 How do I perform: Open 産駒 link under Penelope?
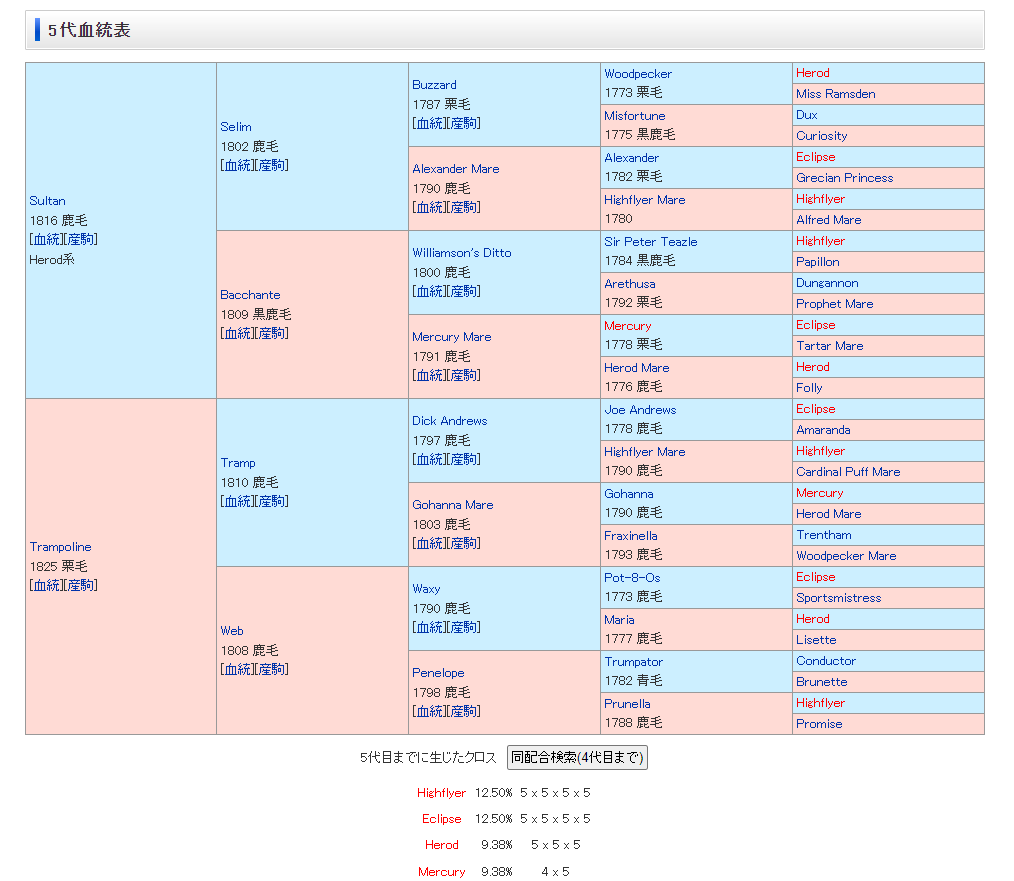[x=464, y=711]
